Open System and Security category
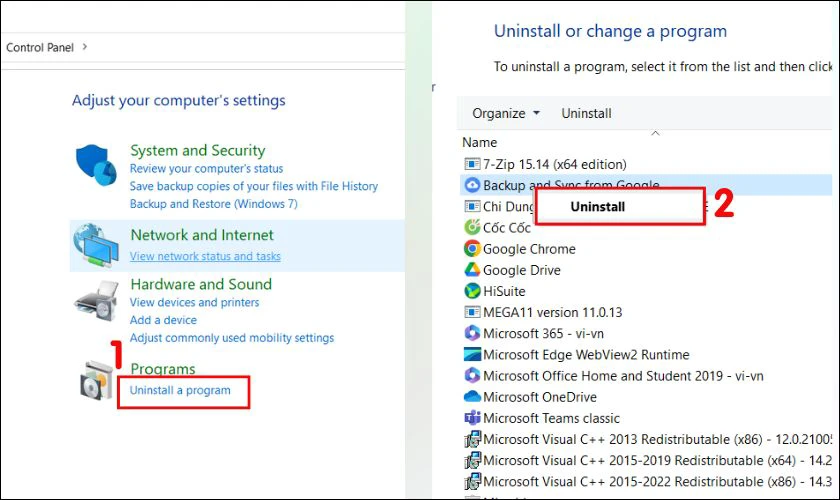This screenshot has height=500, width=840. 198,151
